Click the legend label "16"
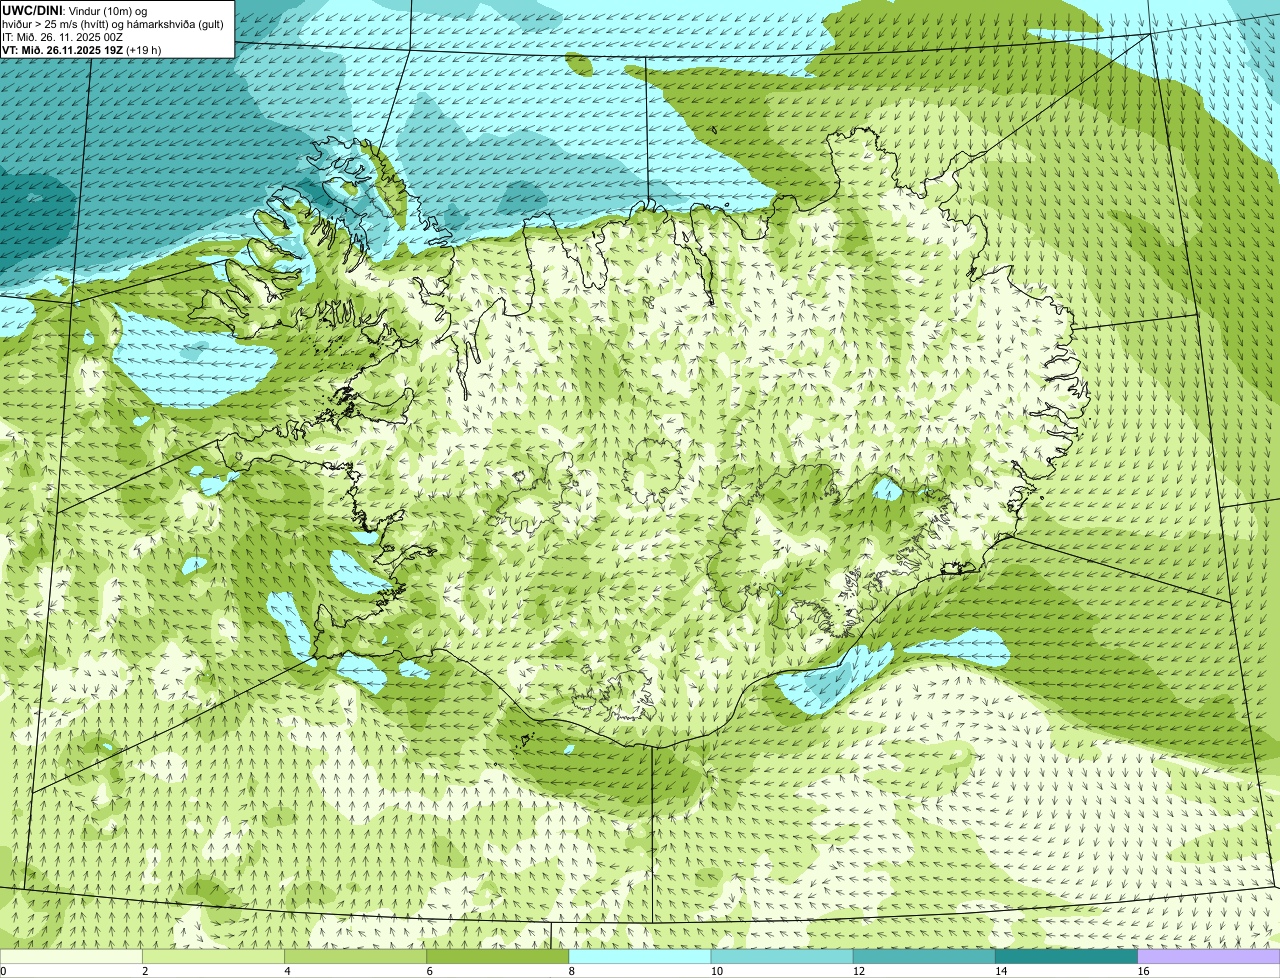Viewport: 1280px width, 978px height. coord(1143,971)
